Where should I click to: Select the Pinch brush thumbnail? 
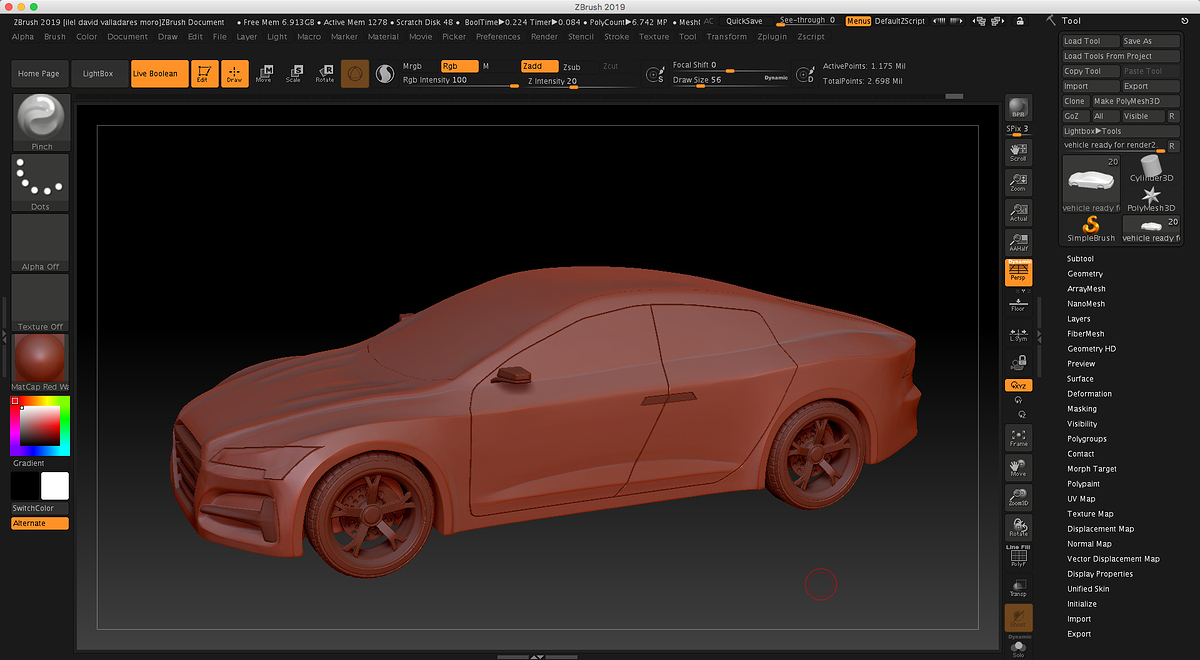(41, 121)
